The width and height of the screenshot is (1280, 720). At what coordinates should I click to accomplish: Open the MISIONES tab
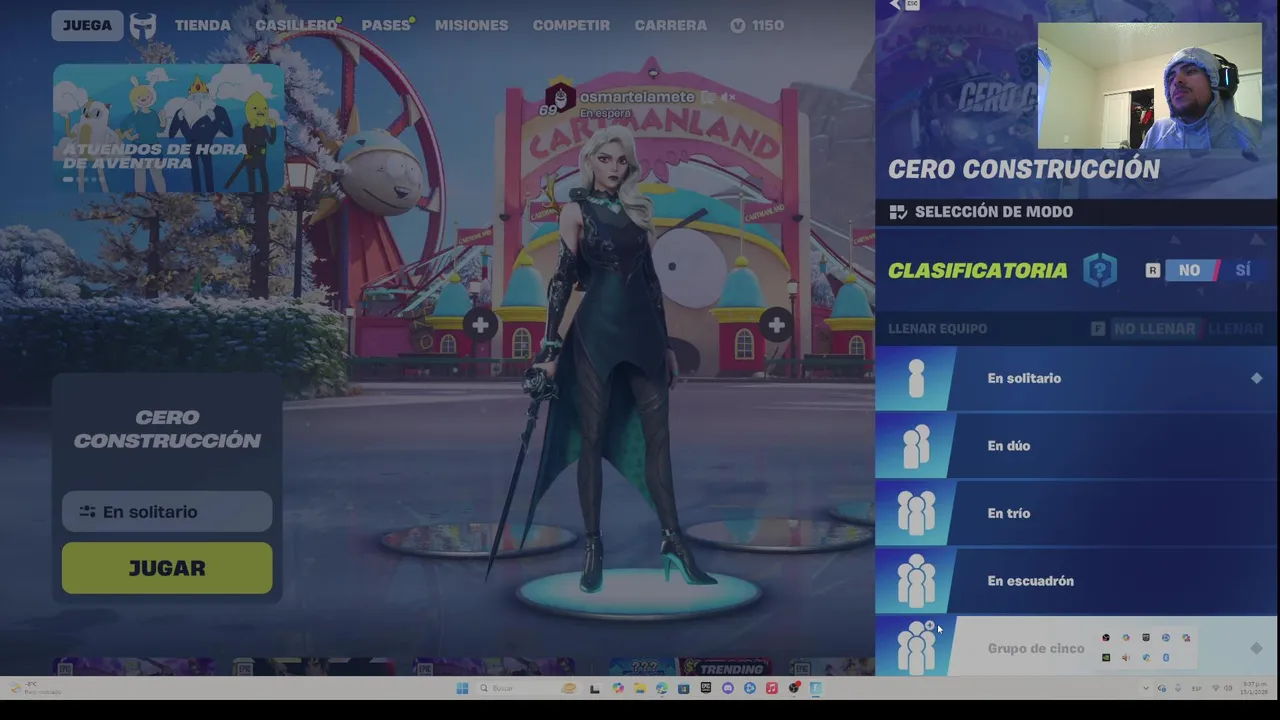(471, 25)
